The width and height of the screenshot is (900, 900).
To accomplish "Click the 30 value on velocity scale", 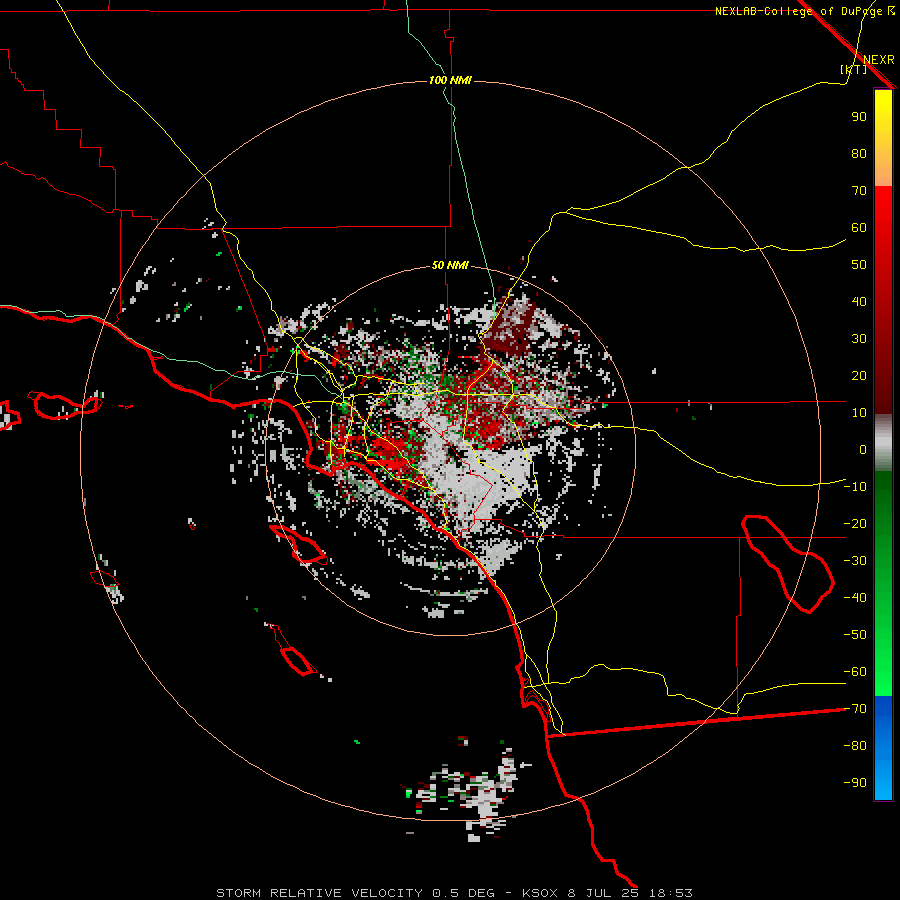I will pyautogui.click(x=859, y=339).
